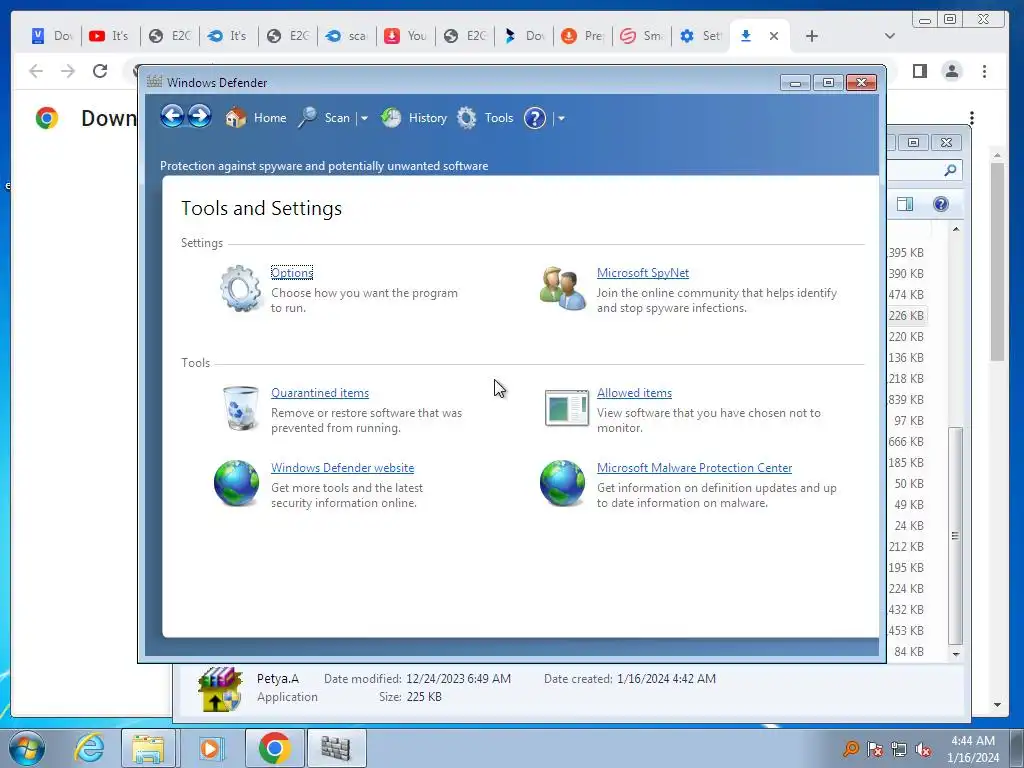Click the globe icon for Defender website

tap(236, 483)
